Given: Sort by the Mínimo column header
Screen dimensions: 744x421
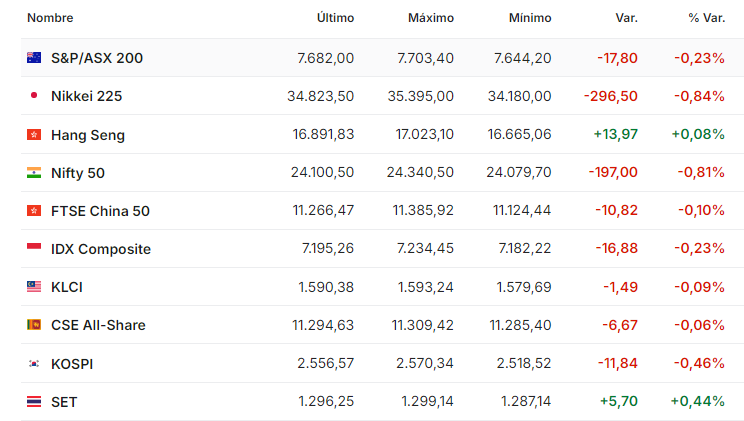Looking at the screenshot, I should pos(530,18).
